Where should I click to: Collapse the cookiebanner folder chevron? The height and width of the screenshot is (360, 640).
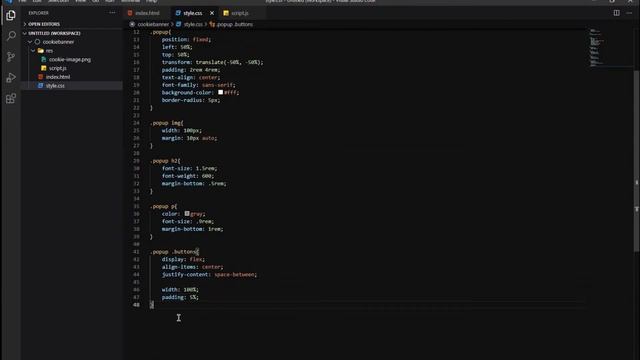point(30,42)
